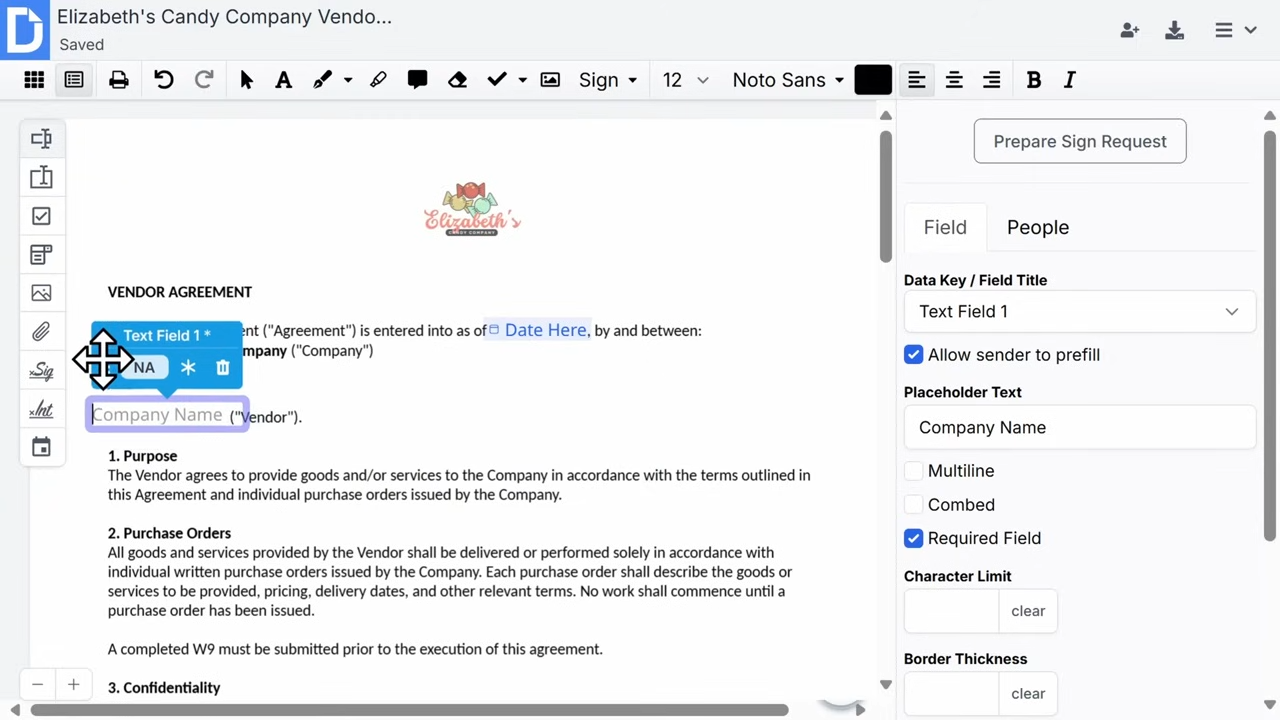Click the NA button on Text Field 1

pos(144,368)
